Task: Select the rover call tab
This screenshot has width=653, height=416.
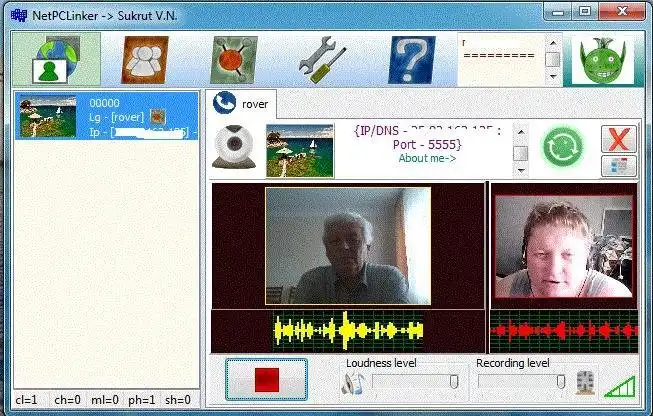Action: (x=241, y=104)
